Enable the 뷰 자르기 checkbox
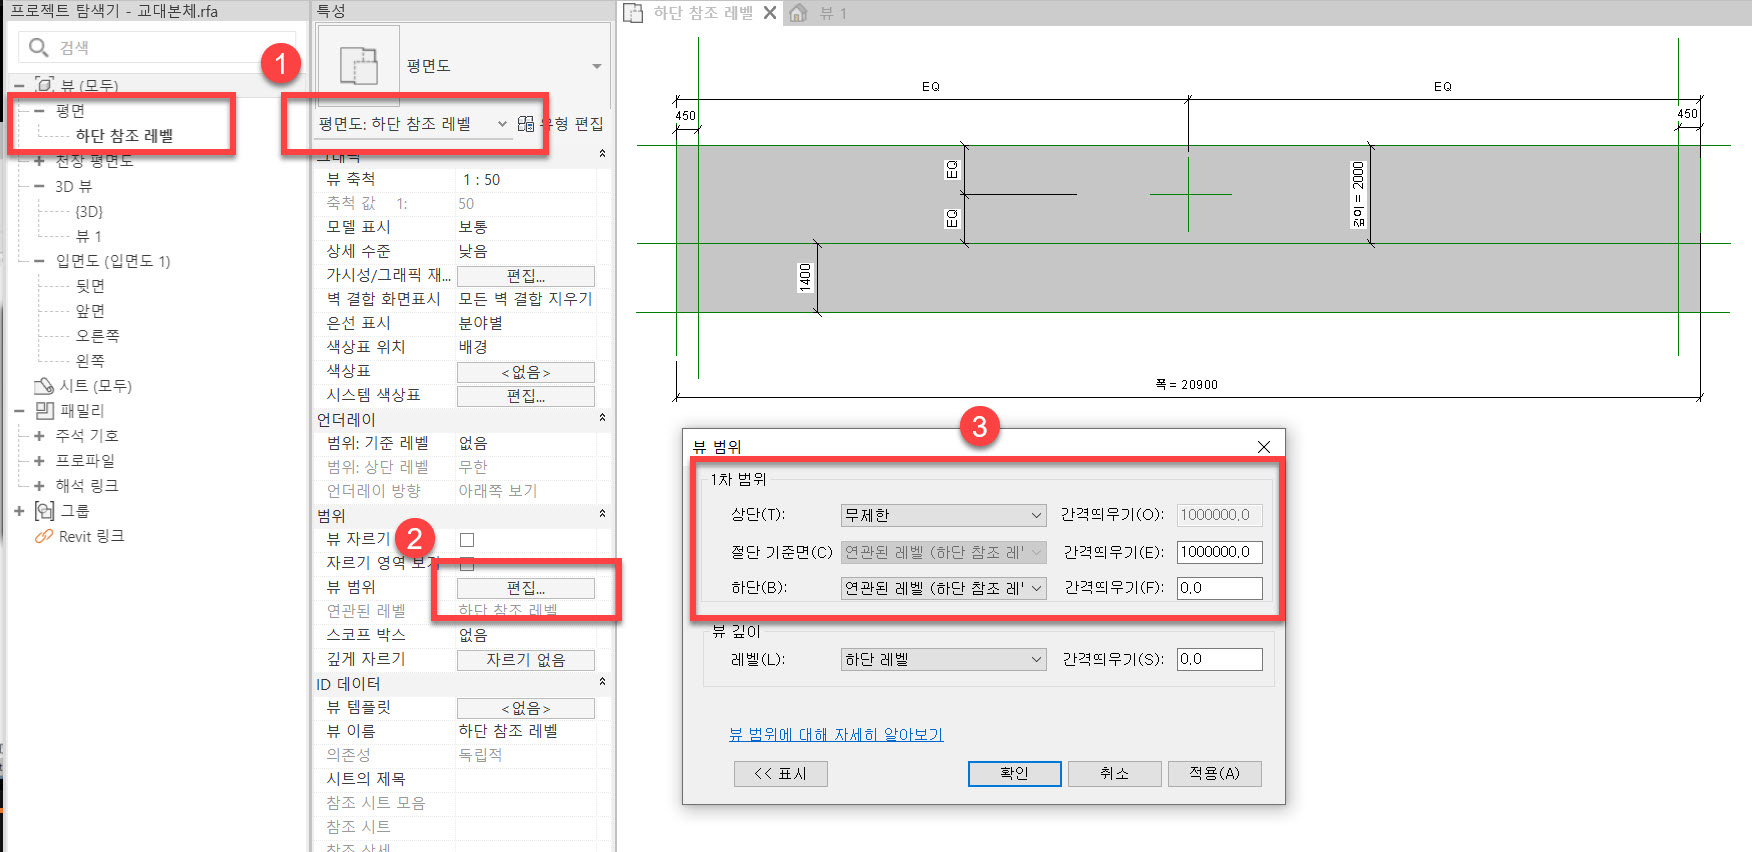 click(467, 540)
